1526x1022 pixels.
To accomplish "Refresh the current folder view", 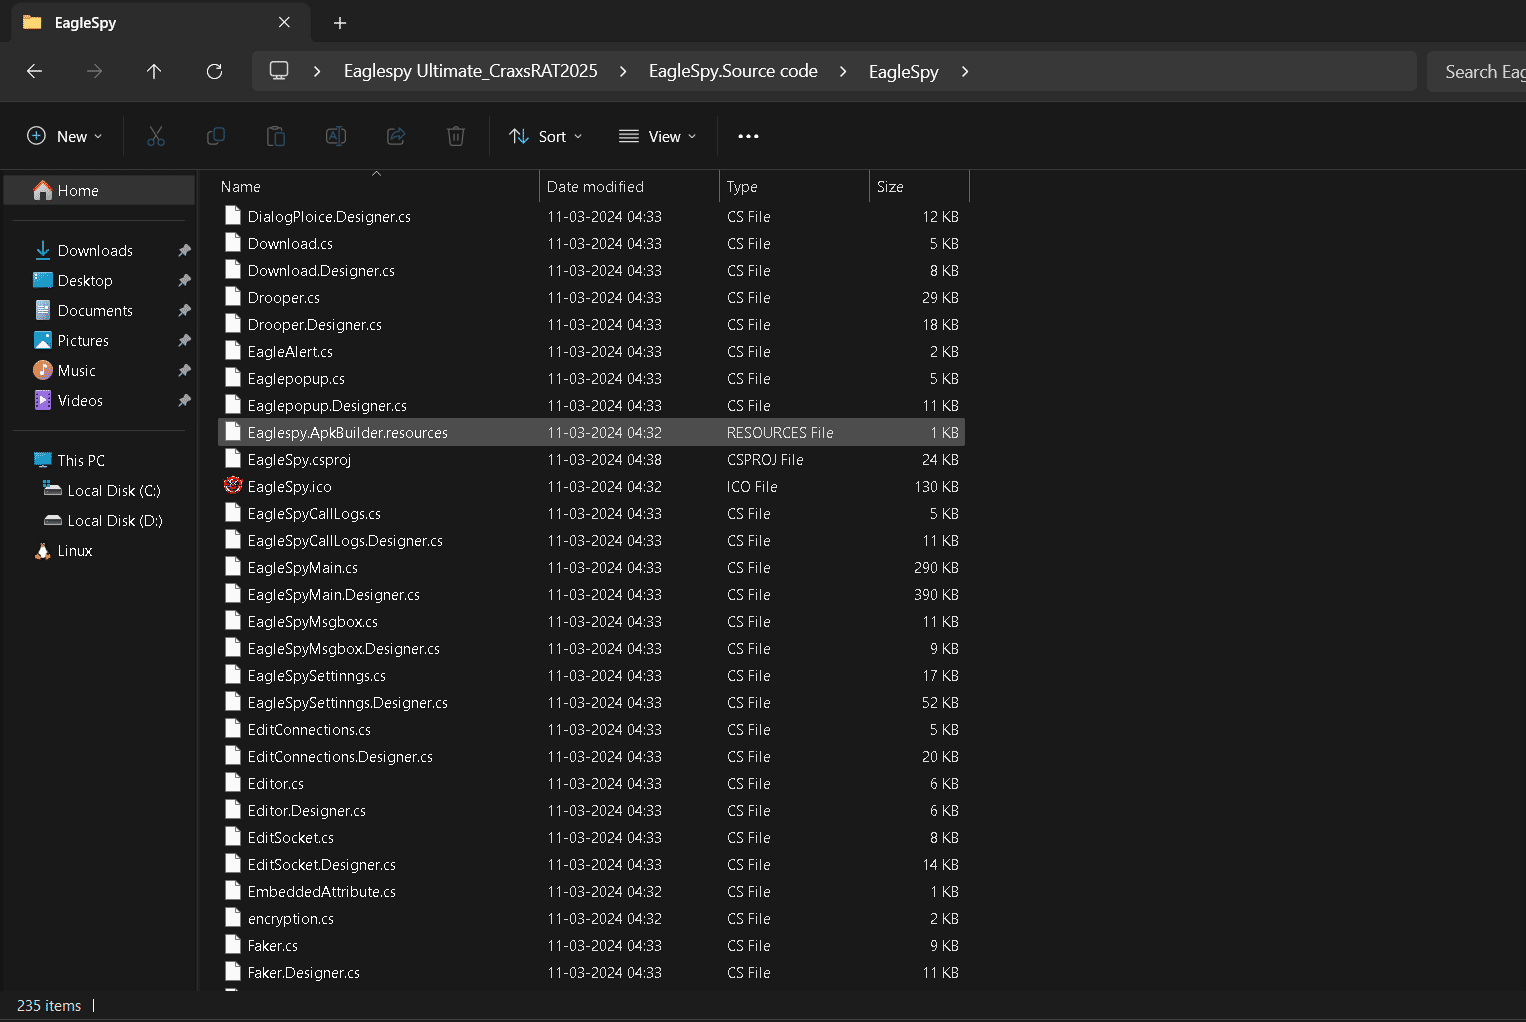I will coord(214,71).
